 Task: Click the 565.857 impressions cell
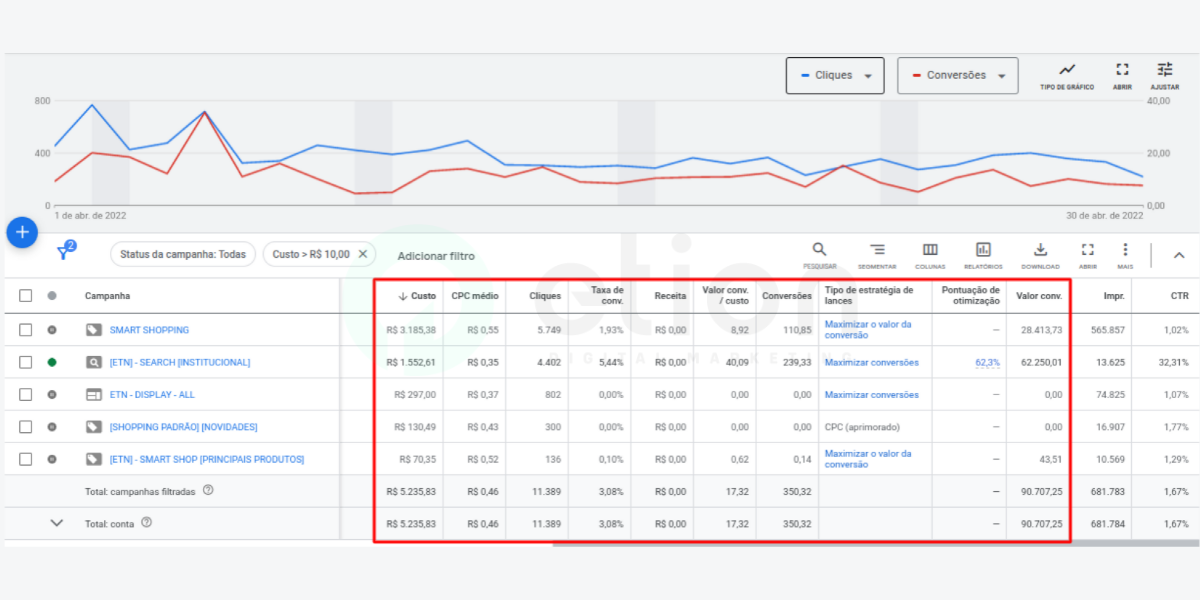tap(1106, 330)
